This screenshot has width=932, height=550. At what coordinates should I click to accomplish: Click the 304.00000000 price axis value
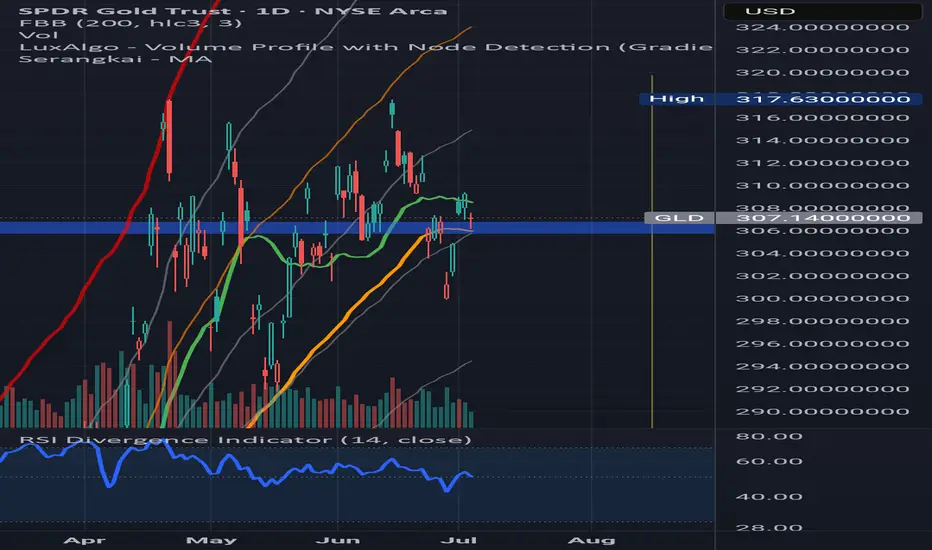click(x=823, y=253)
